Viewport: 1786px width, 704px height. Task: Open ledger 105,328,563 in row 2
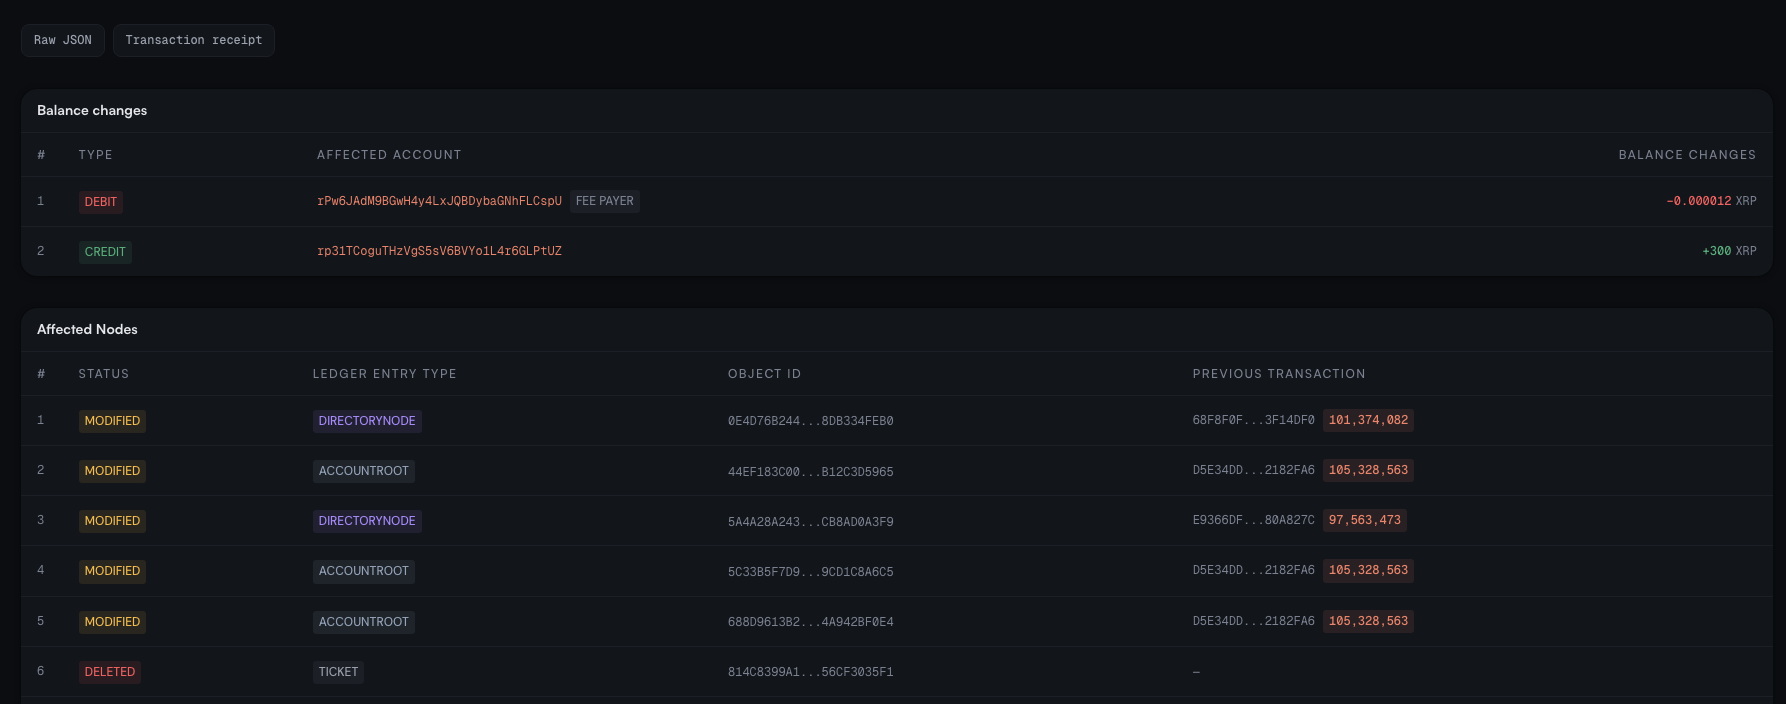pyautogui.click(x=1368, y=470)
